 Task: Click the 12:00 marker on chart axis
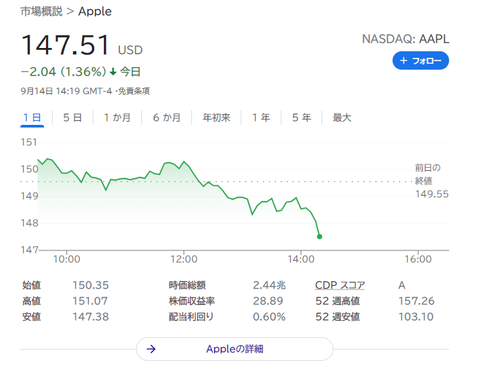pos(184,259)
